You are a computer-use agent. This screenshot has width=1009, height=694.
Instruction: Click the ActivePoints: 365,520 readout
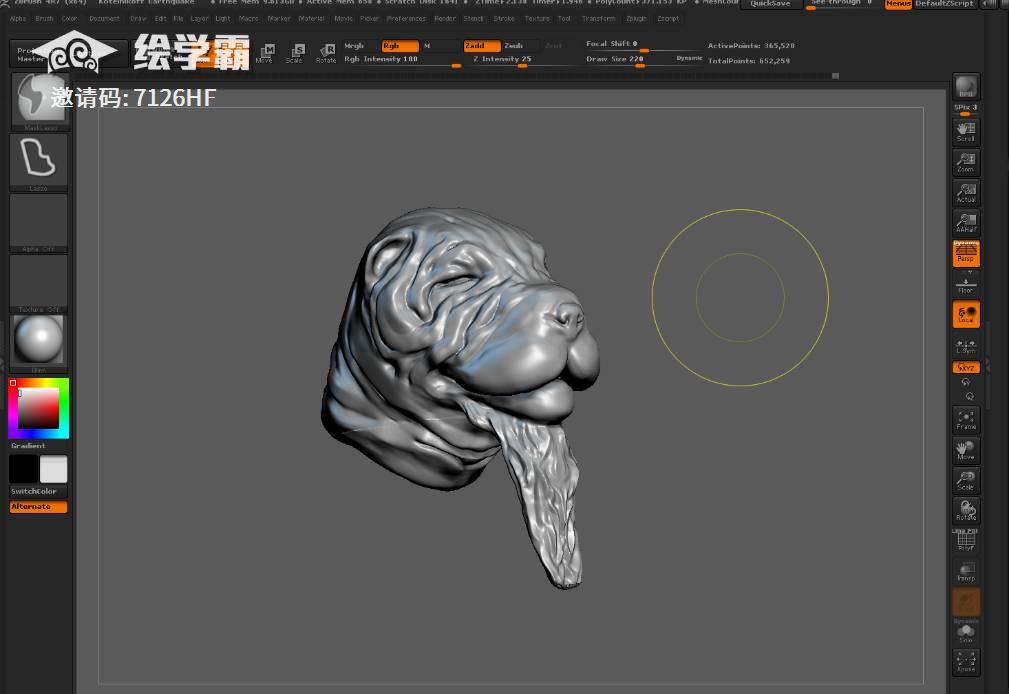pyautogui.click(x=751, y=46)
